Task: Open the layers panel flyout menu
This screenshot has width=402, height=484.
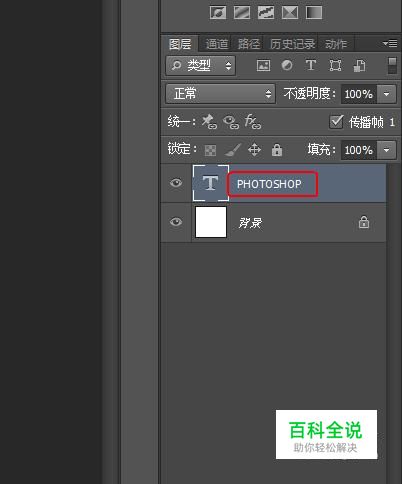Action: tap(390, 43)
